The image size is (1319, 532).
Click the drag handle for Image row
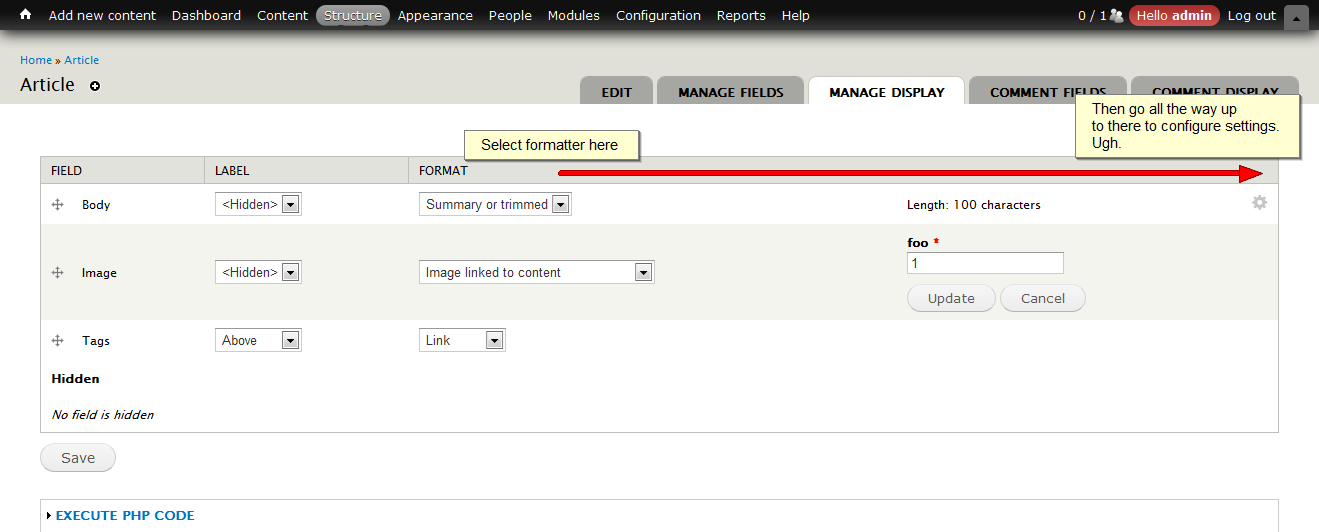pyautogui.click(x=58, y=272)
